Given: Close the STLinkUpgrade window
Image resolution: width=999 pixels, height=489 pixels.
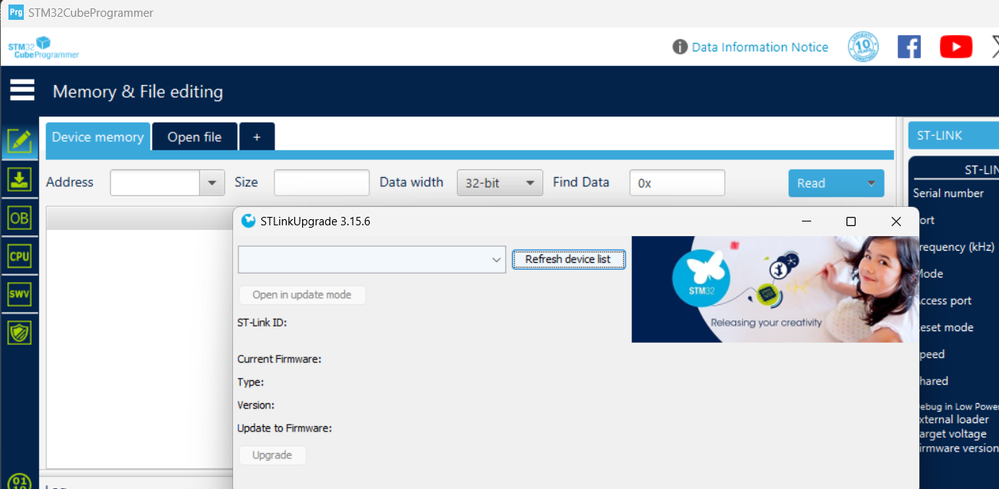Looking at the screenshot, I should [x=896, y=222].
